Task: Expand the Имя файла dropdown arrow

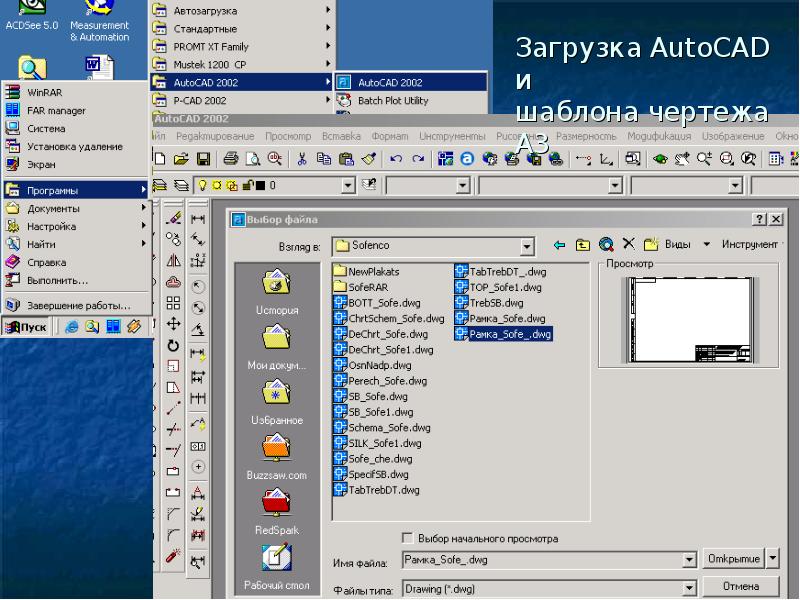Action: pos(688,560)
